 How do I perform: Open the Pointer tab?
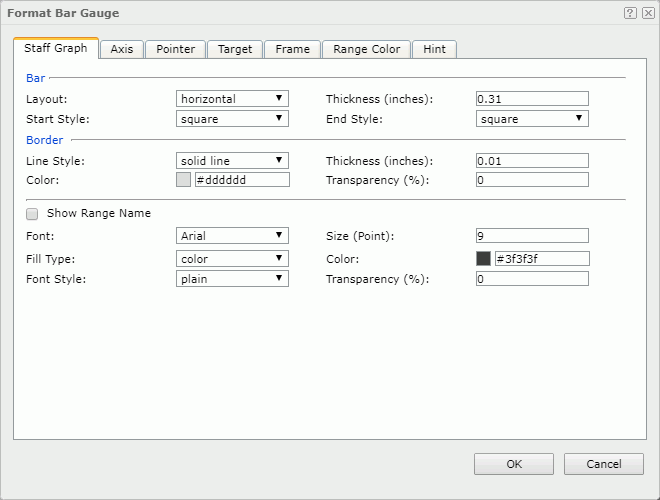pyautogui.click(x=176, y=49)
